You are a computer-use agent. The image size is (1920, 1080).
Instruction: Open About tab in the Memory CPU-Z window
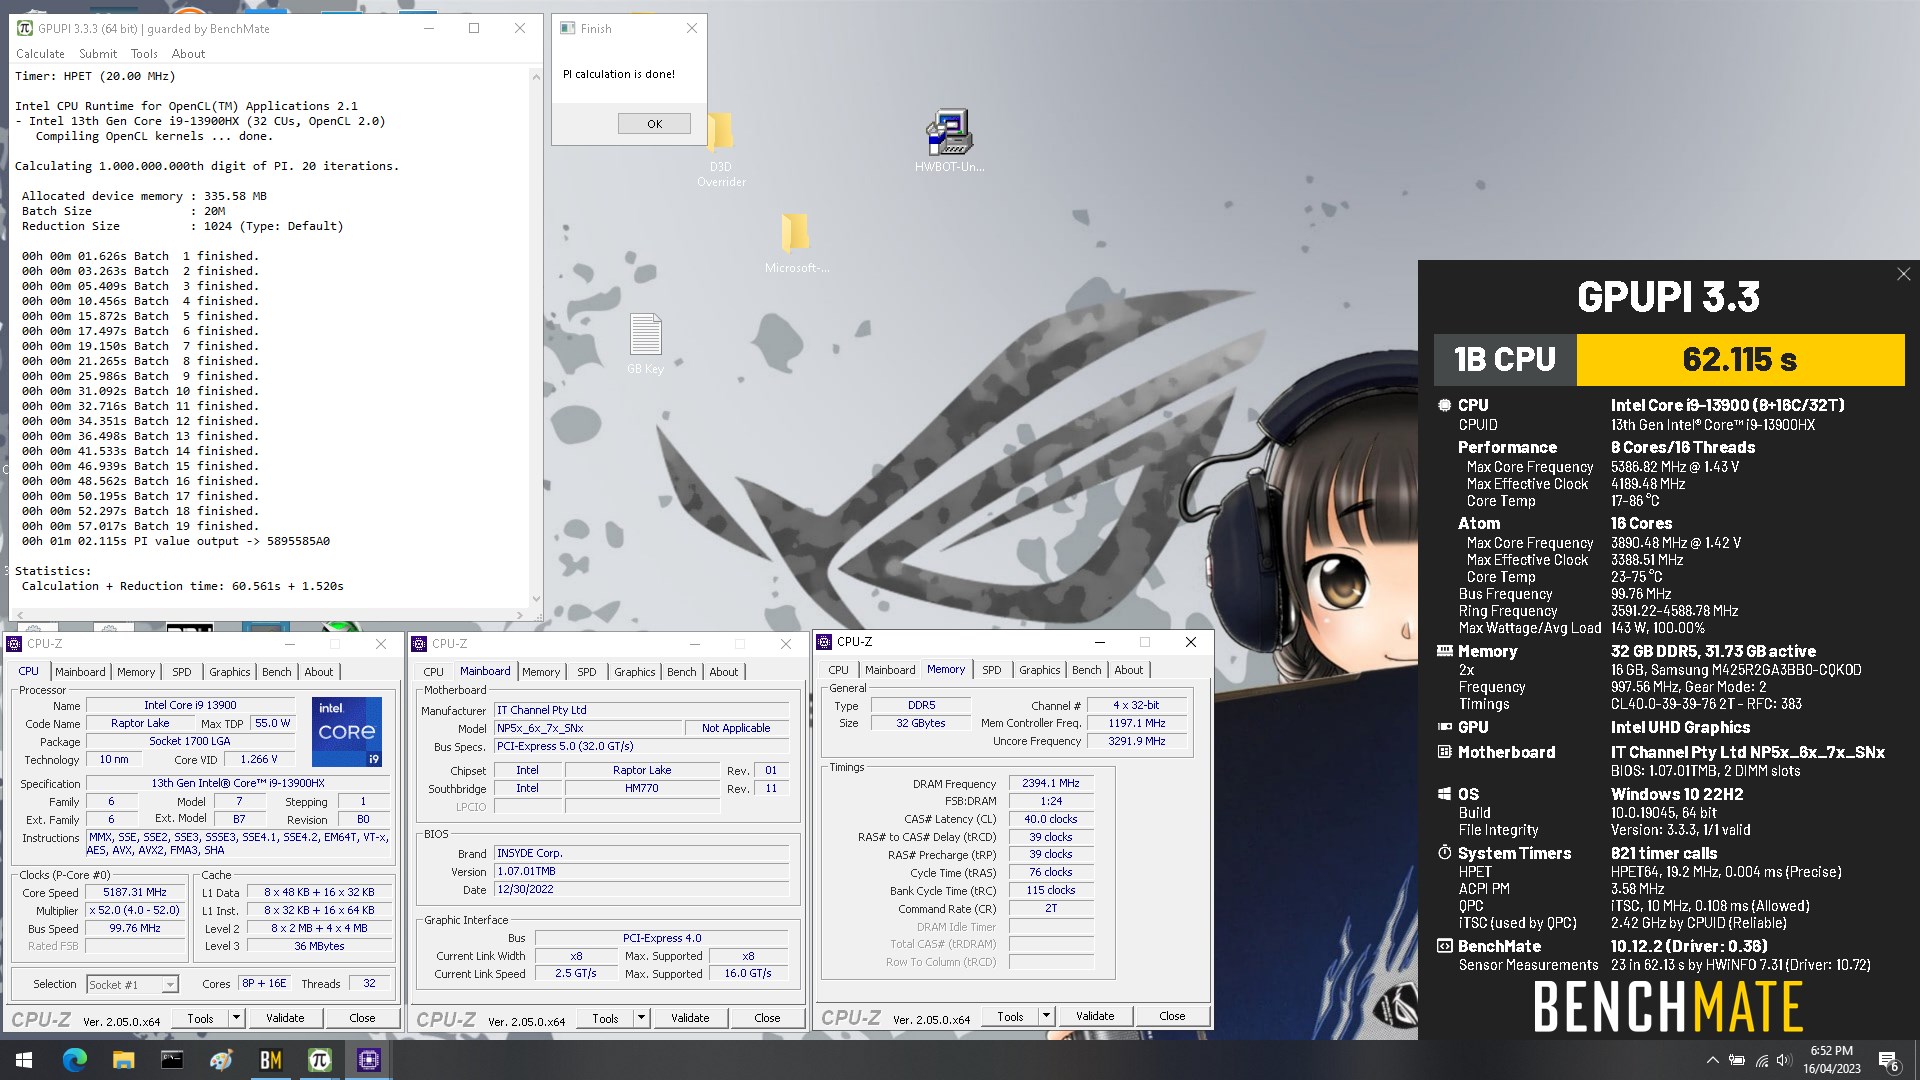[x=1128, y=670]
